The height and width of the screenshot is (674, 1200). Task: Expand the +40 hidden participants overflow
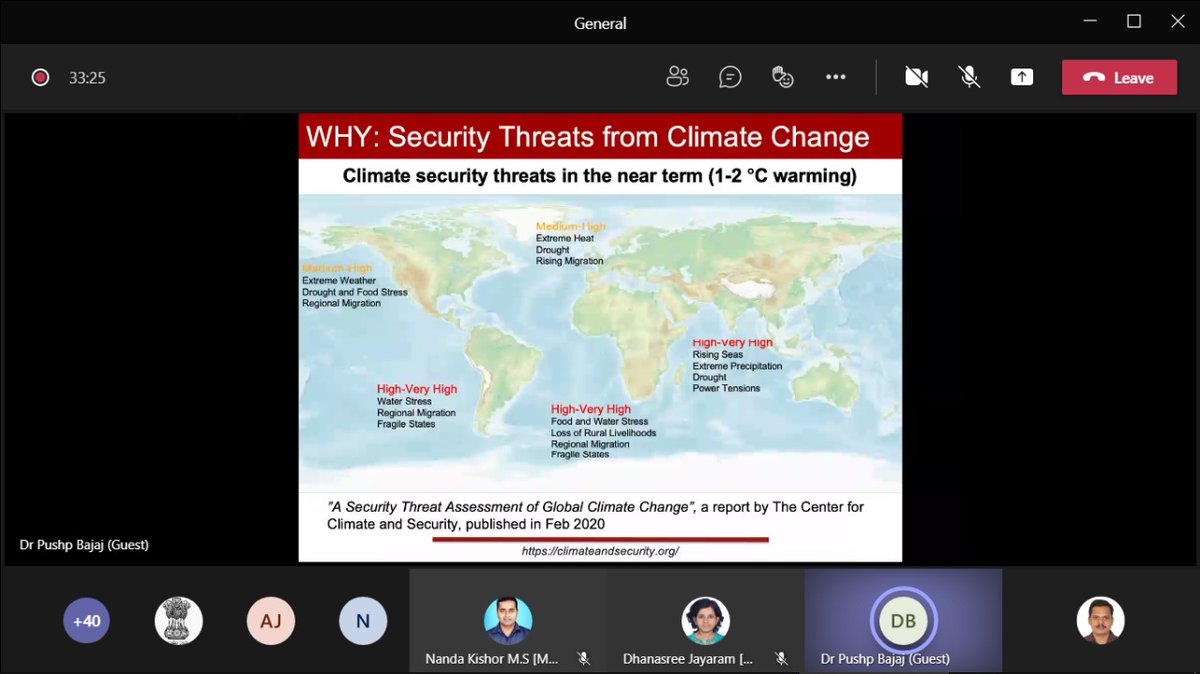coord(87,620)
